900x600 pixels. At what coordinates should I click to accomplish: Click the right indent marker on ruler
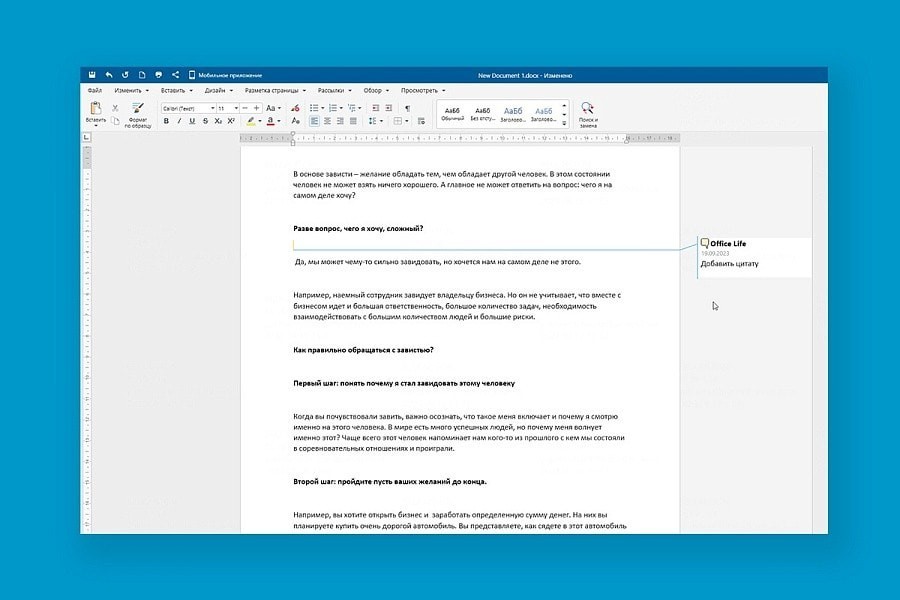pos(627,140)
